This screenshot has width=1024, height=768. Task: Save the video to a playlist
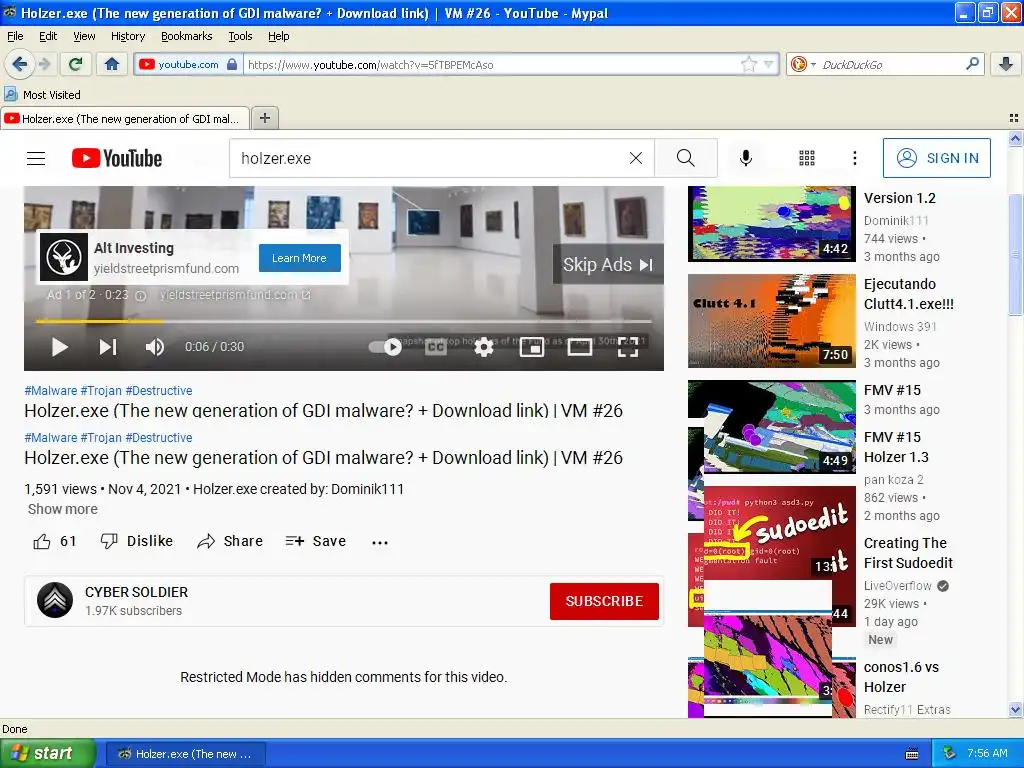(315, 541)
